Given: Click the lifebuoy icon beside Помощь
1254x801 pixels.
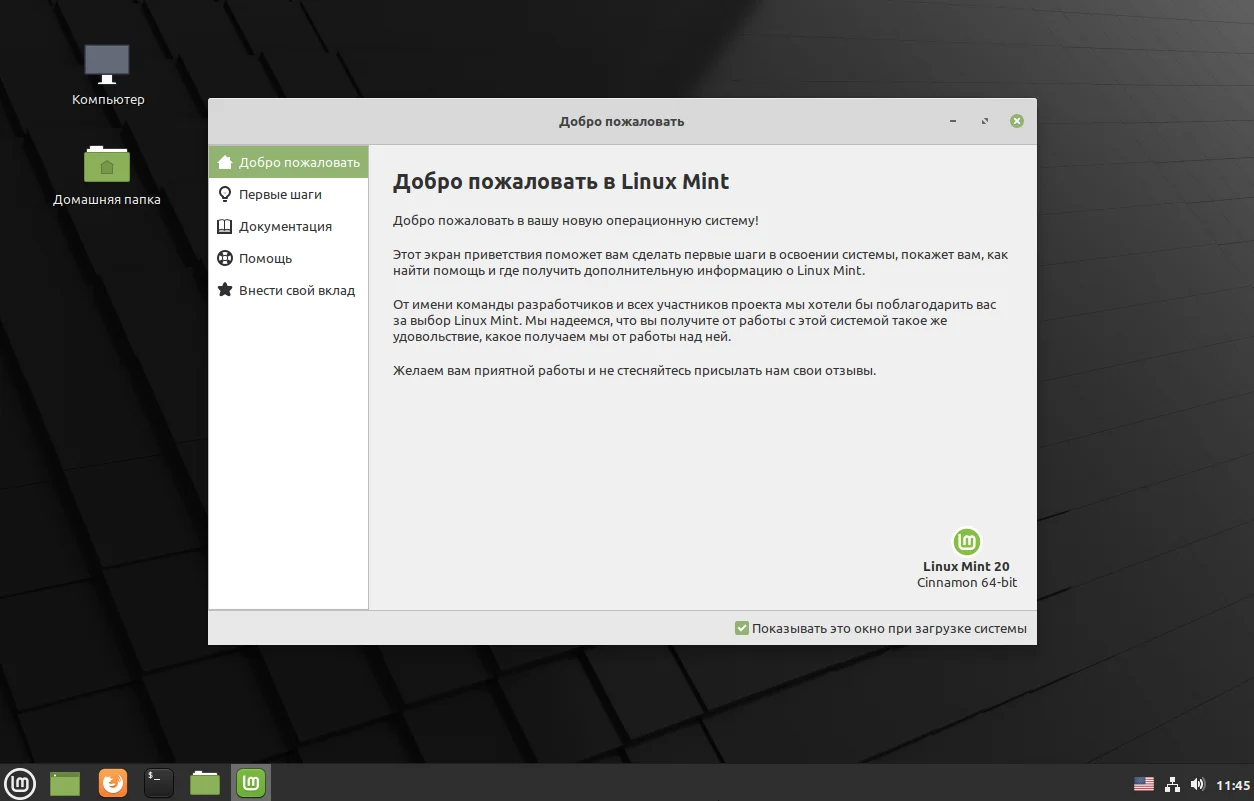Looking at the screenshot, I should click(x=225, y=258).
